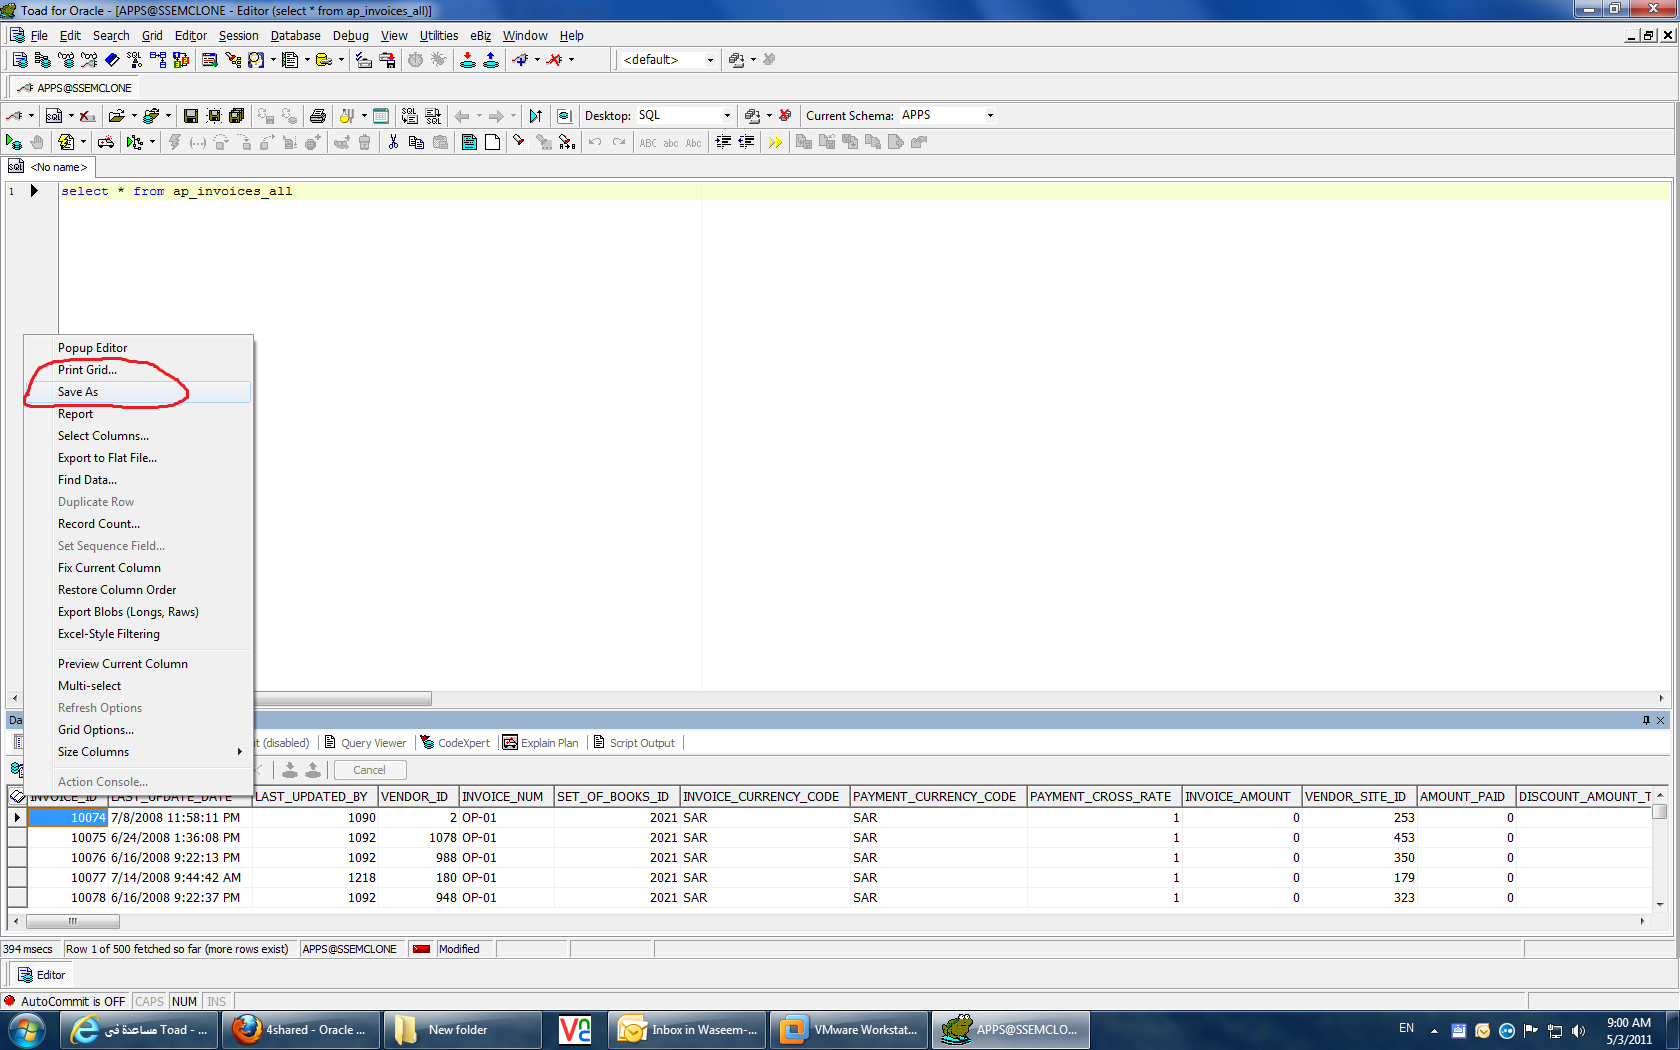
Task: Click the Commit icon in main toolbar
Action: pyautogui.click(x=467, y=60)
